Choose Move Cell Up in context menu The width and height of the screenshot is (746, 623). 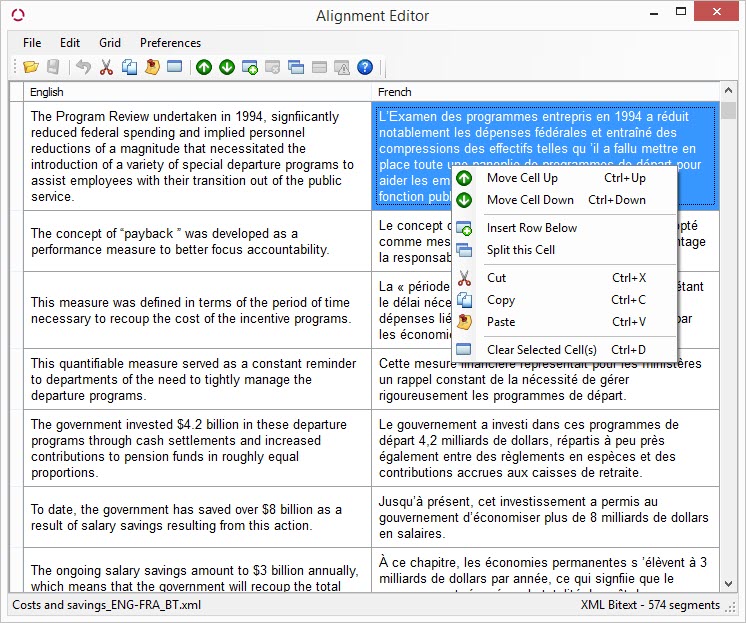pyautogui.click(x=564, y=178)
